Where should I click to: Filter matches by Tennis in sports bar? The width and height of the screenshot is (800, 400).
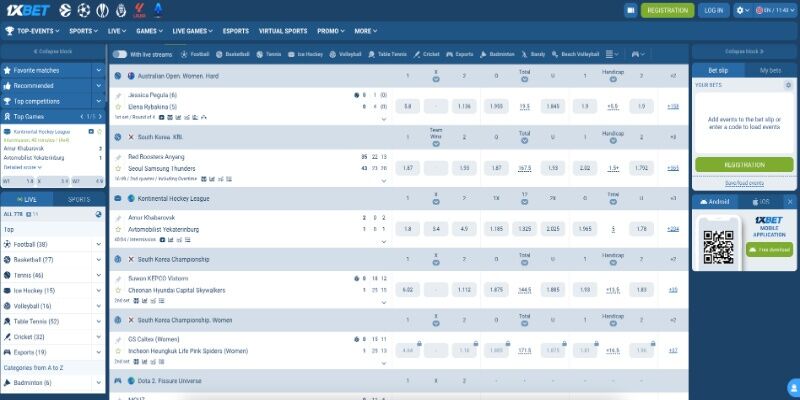(x=269, y=54)
